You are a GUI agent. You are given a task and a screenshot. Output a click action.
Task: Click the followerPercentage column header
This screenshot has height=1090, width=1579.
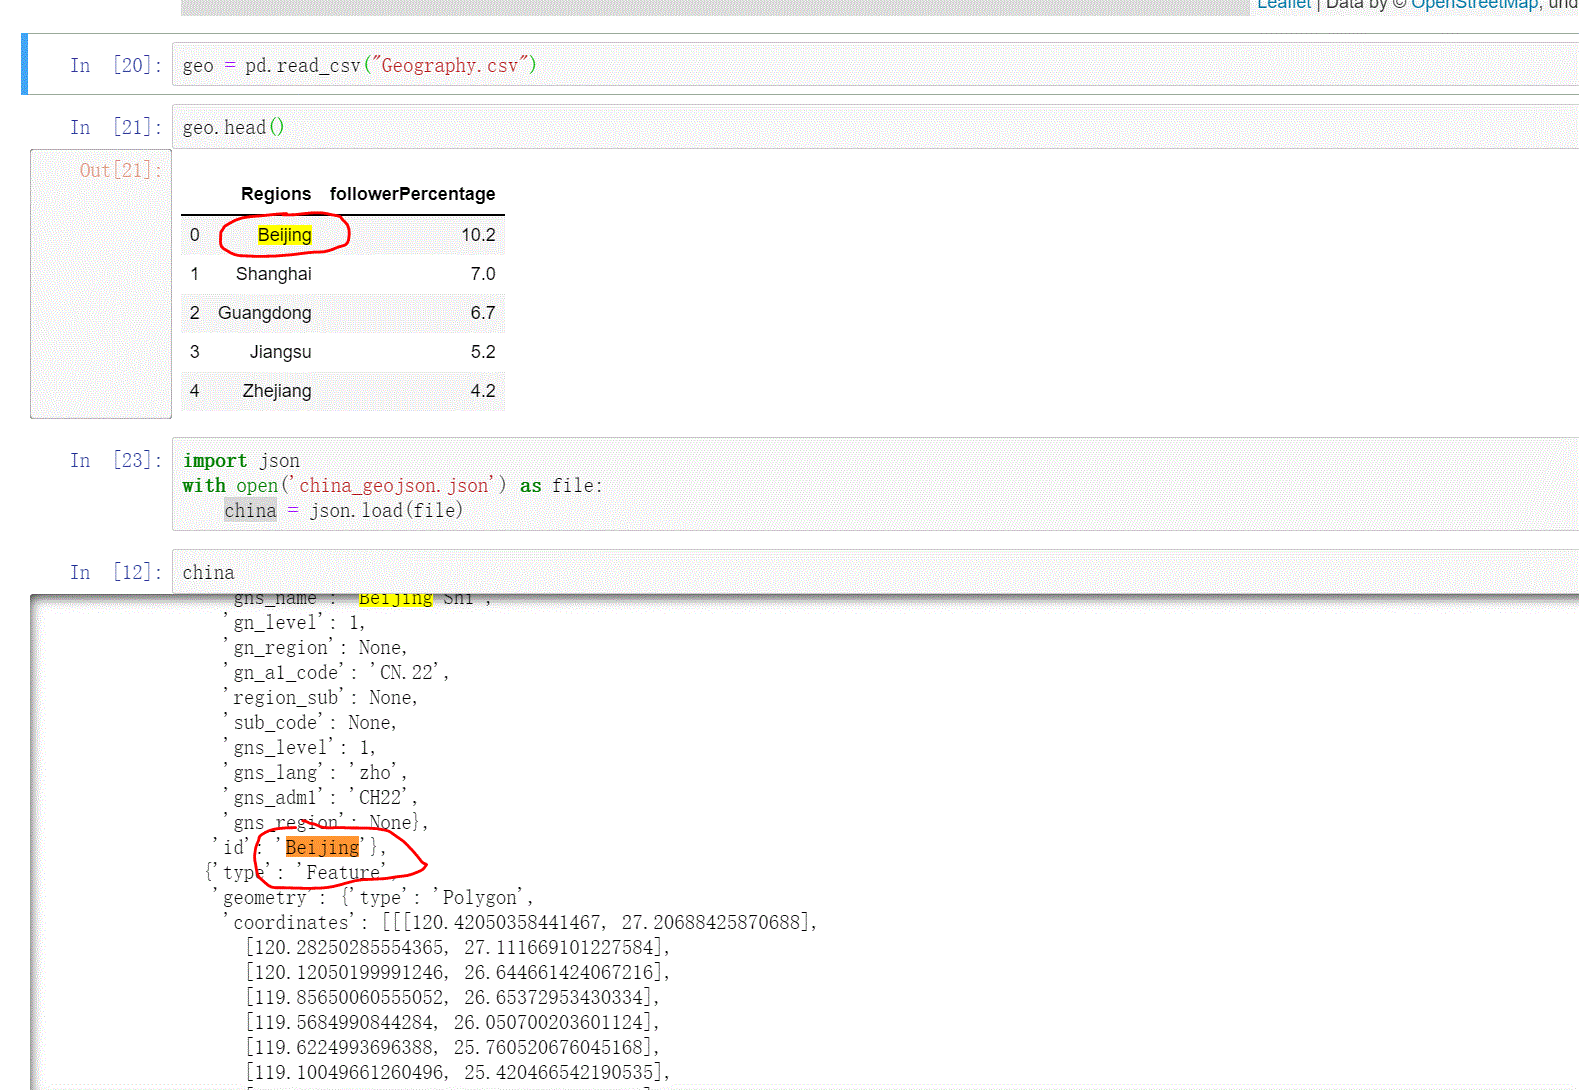click(x=412, y=194)
